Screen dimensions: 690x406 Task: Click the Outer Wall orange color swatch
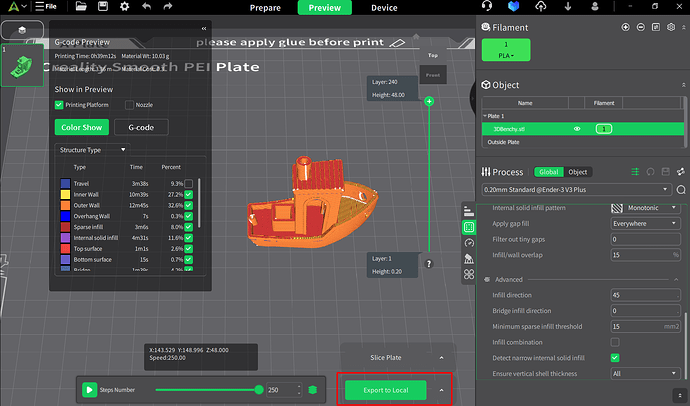click(65, 205)
